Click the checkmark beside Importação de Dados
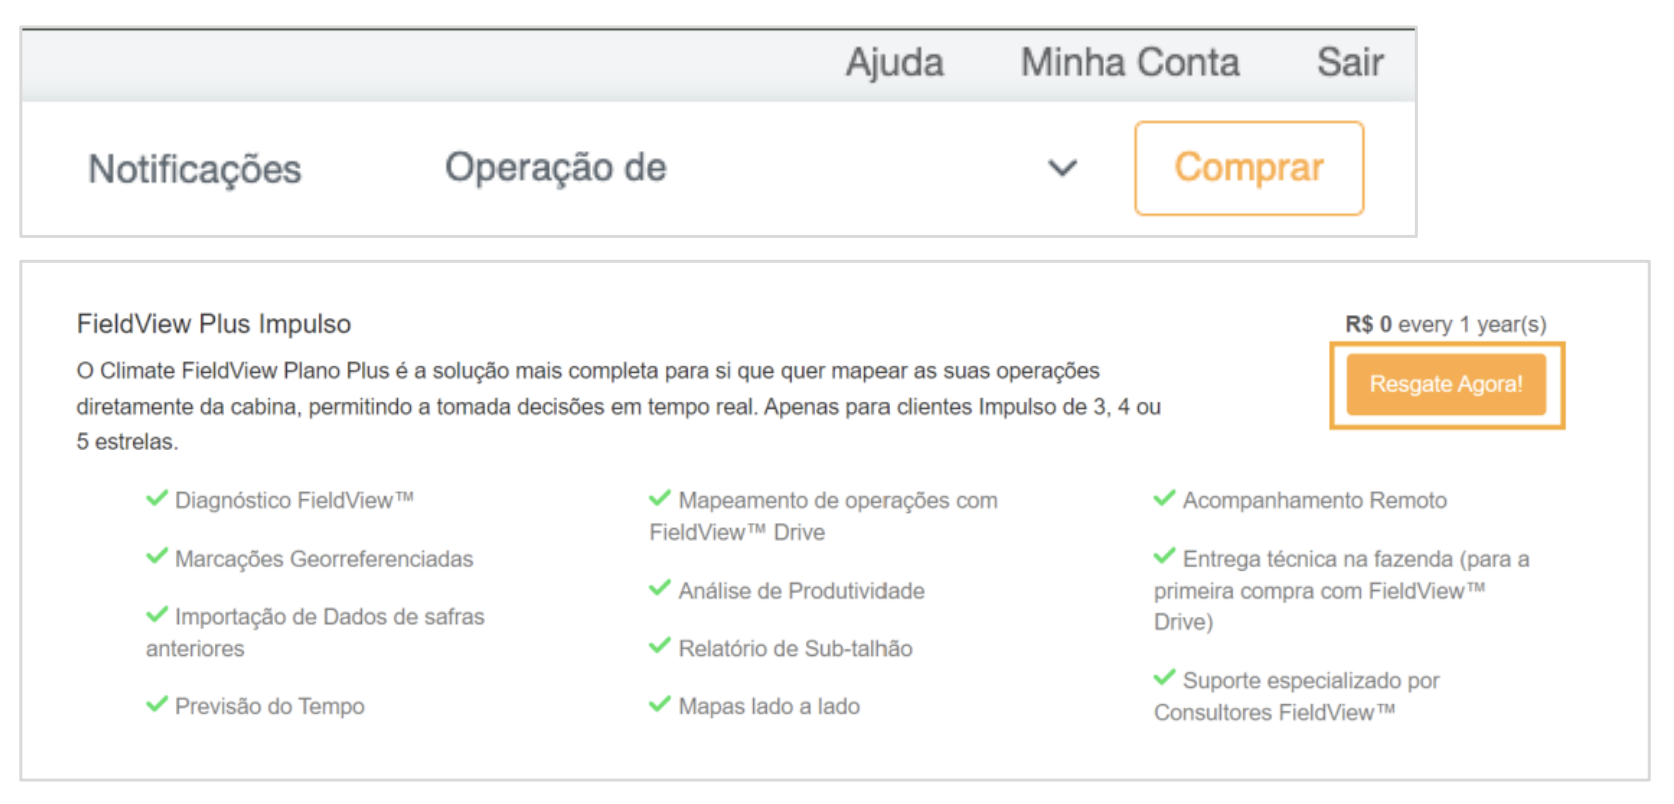The image size is (1674, 804). (157, 614)
